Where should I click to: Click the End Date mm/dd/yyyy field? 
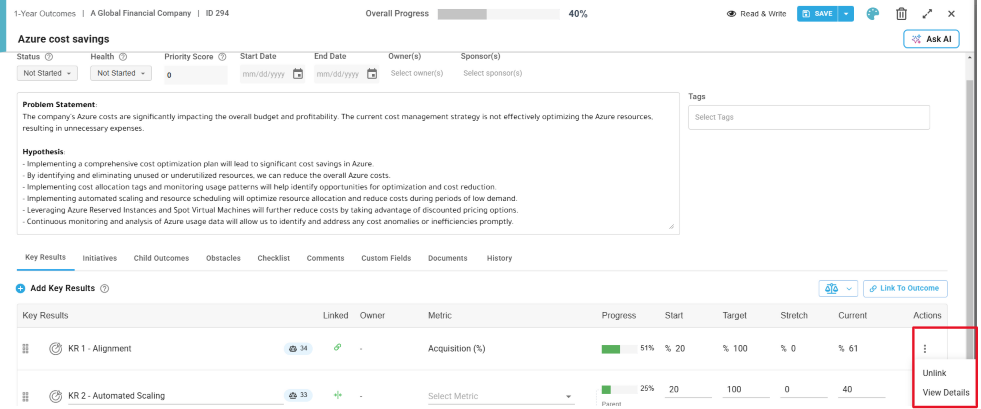coord(340,74)
